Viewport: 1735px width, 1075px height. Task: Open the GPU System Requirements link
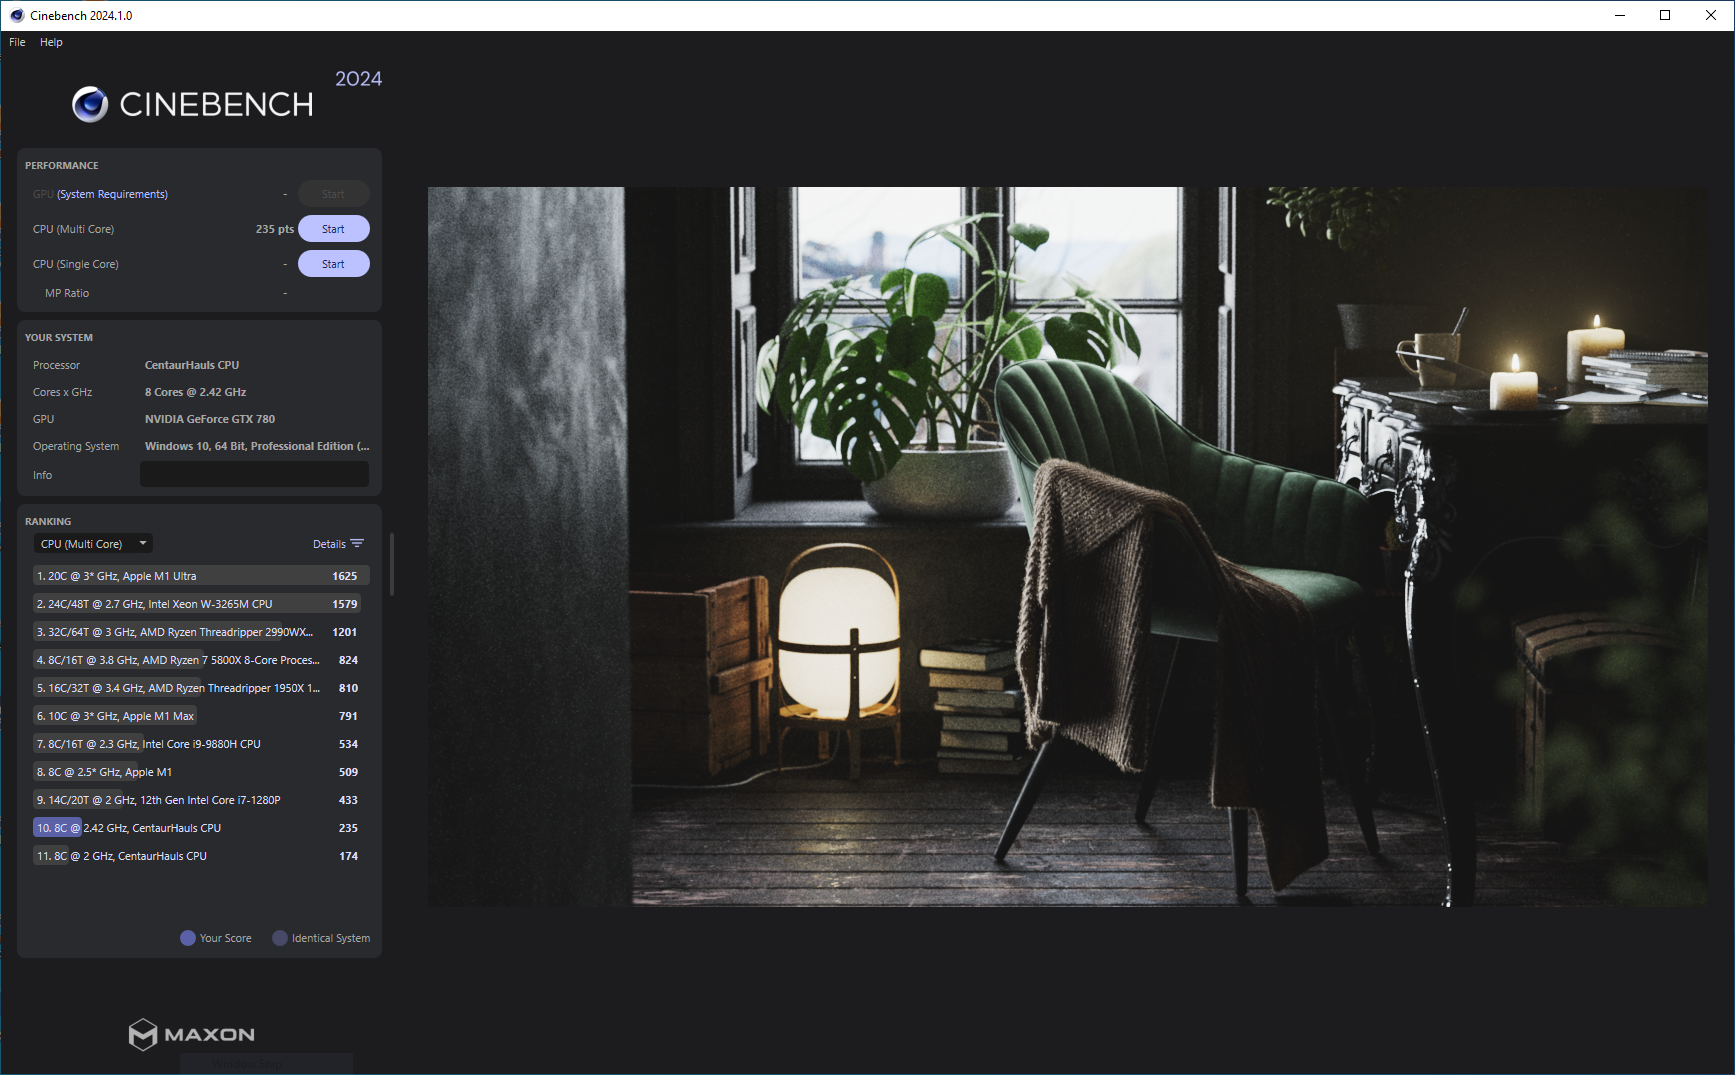point(112,194)
